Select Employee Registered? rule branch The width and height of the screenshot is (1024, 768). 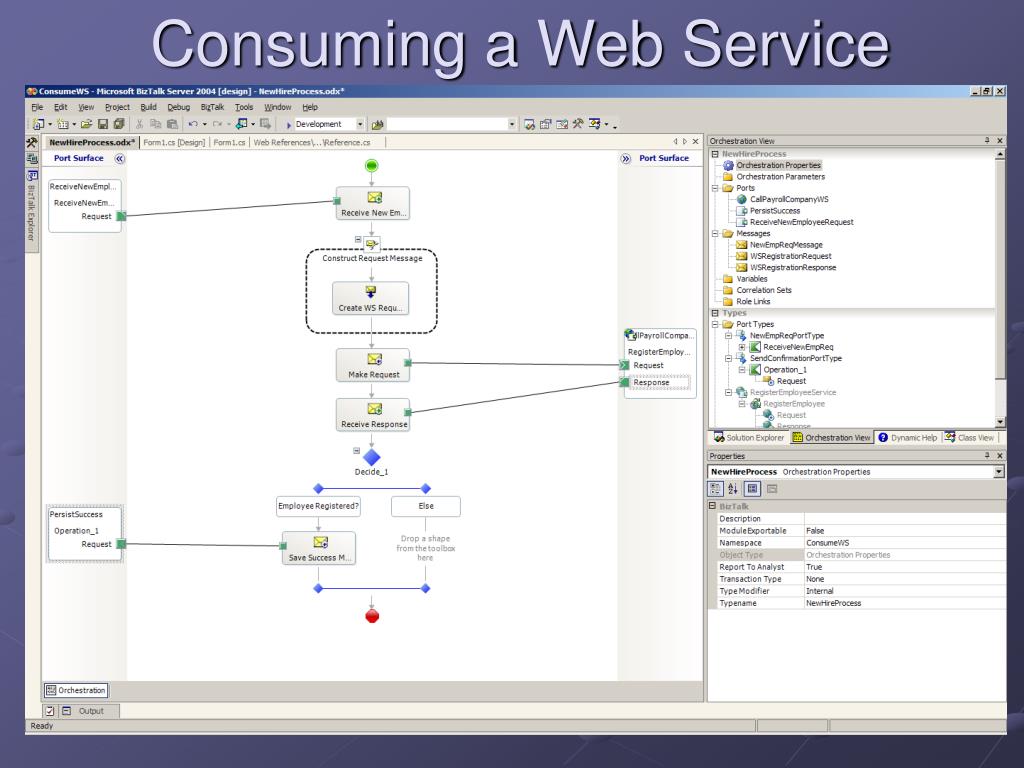click(318, 506)
